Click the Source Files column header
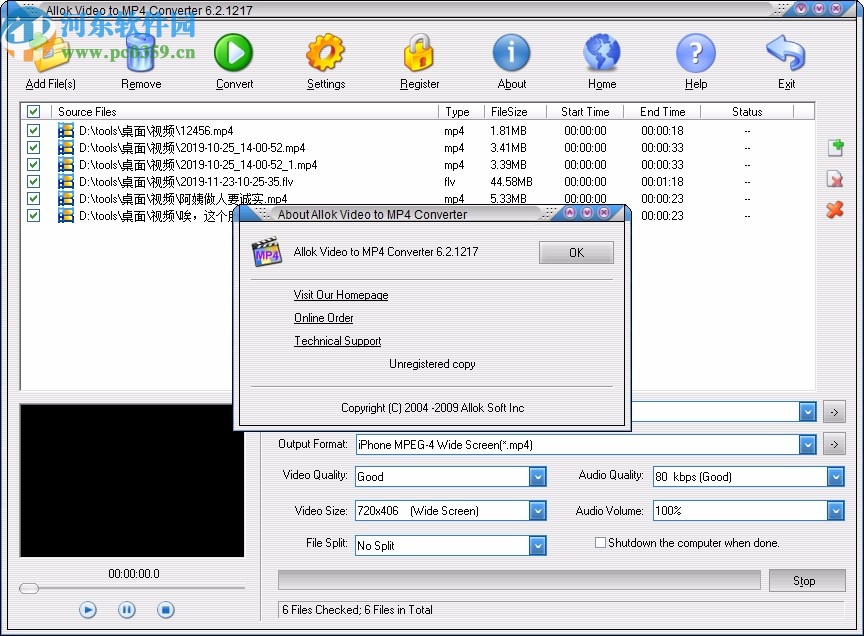This screenshot has width=864, height=636. [87, 111]
